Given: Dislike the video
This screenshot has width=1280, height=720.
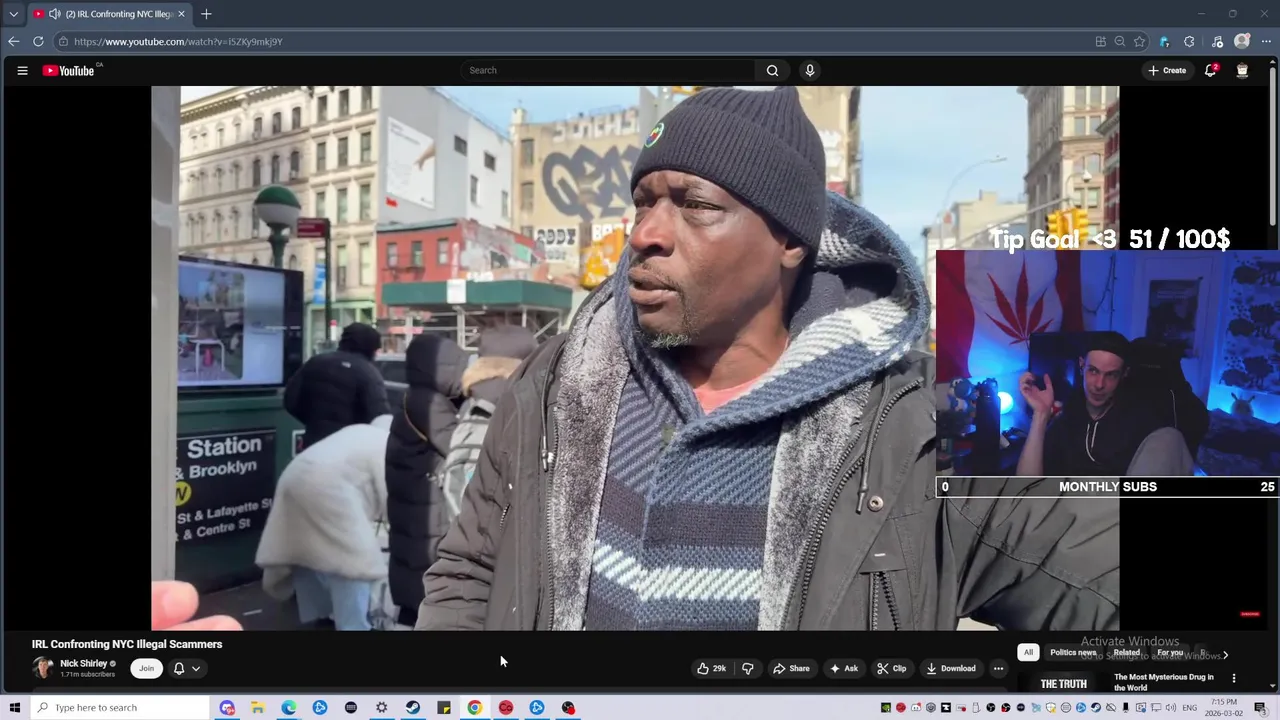Looking at the screenshot, I should pos(747,668).
